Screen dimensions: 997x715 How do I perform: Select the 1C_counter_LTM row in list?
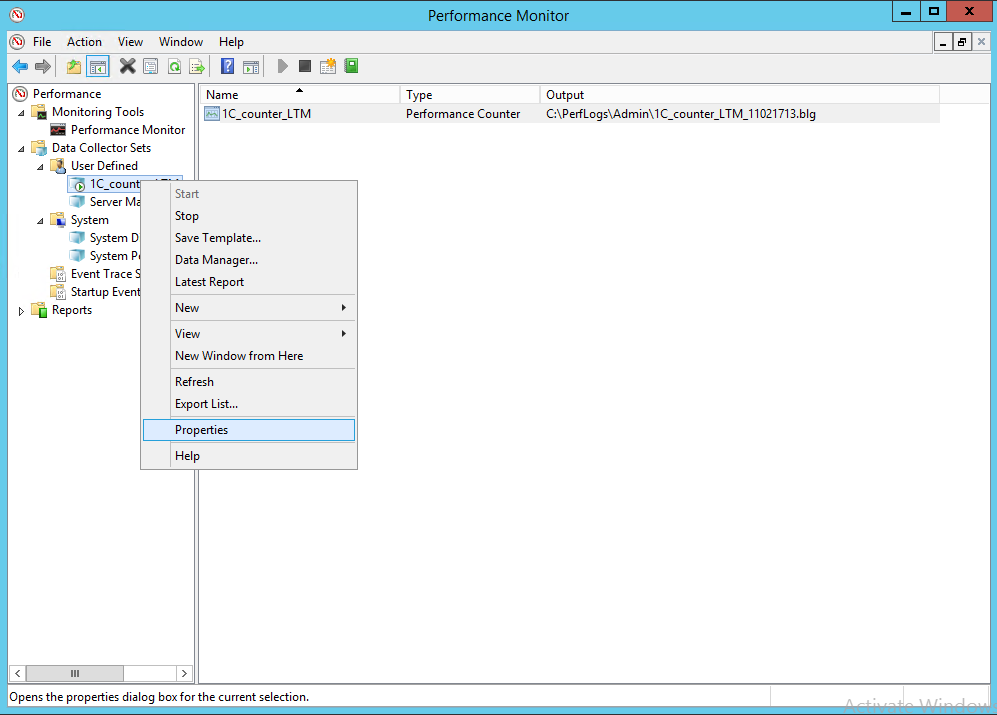pyautogui.click(x=266, y=114)
